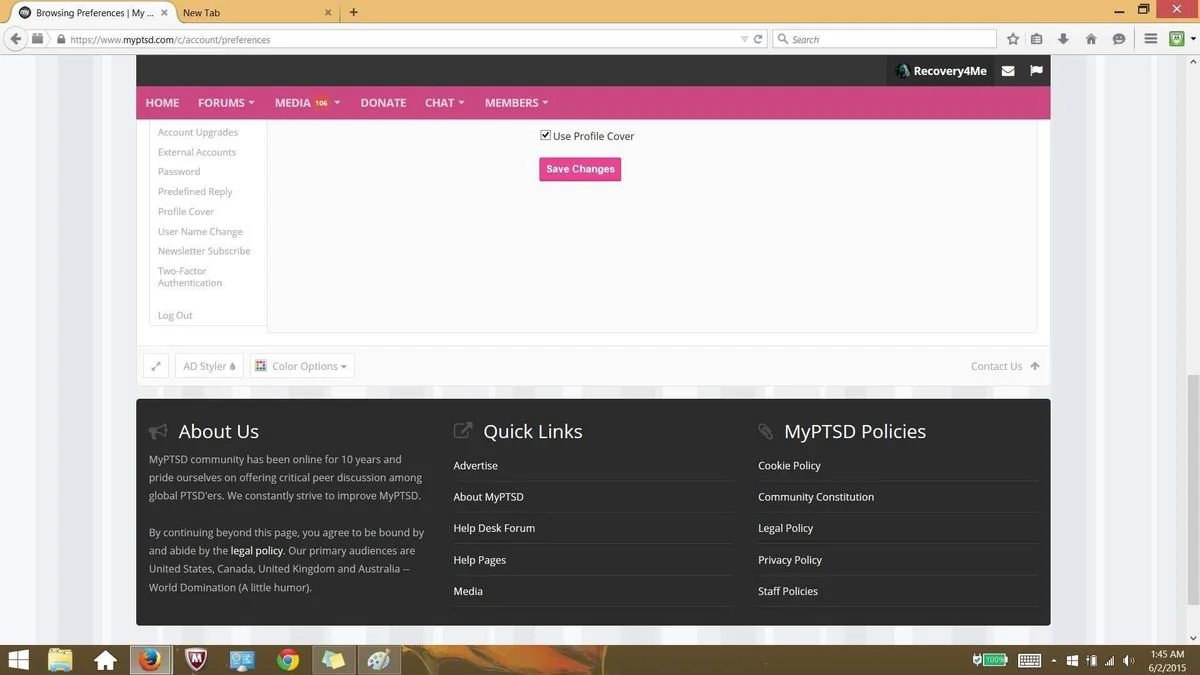Show bookmarks list icon in Firefox toolbar
Image resolution: width=1200 pixels, height=675 pixels.
1037,39
